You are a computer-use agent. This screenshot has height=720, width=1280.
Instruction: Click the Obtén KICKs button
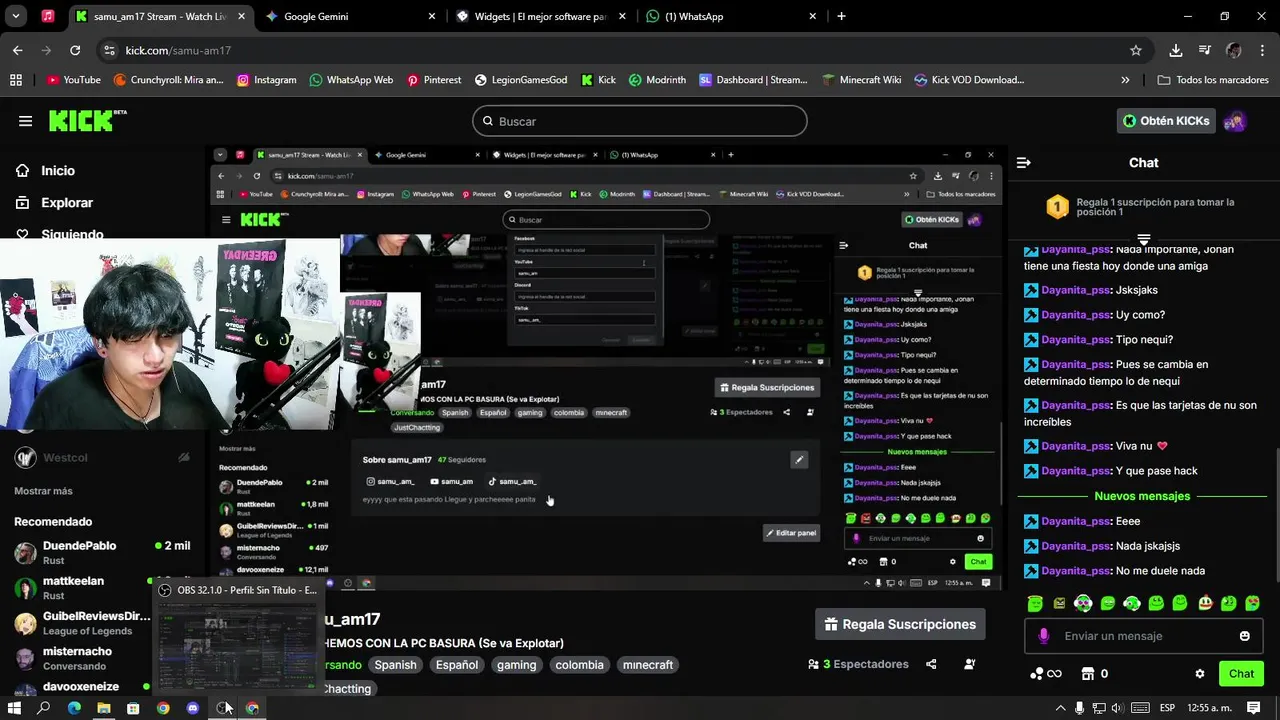(x=1166, y=121)
